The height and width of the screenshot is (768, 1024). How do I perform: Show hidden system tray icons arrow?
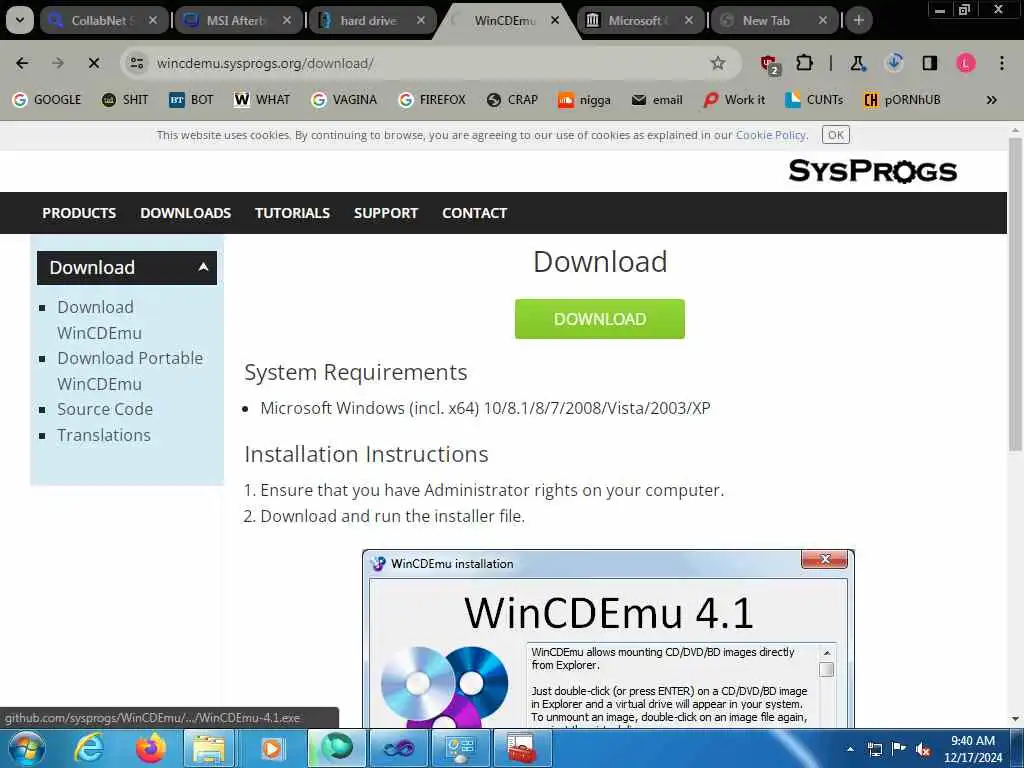pyautogui.click(x=850, y=749)
